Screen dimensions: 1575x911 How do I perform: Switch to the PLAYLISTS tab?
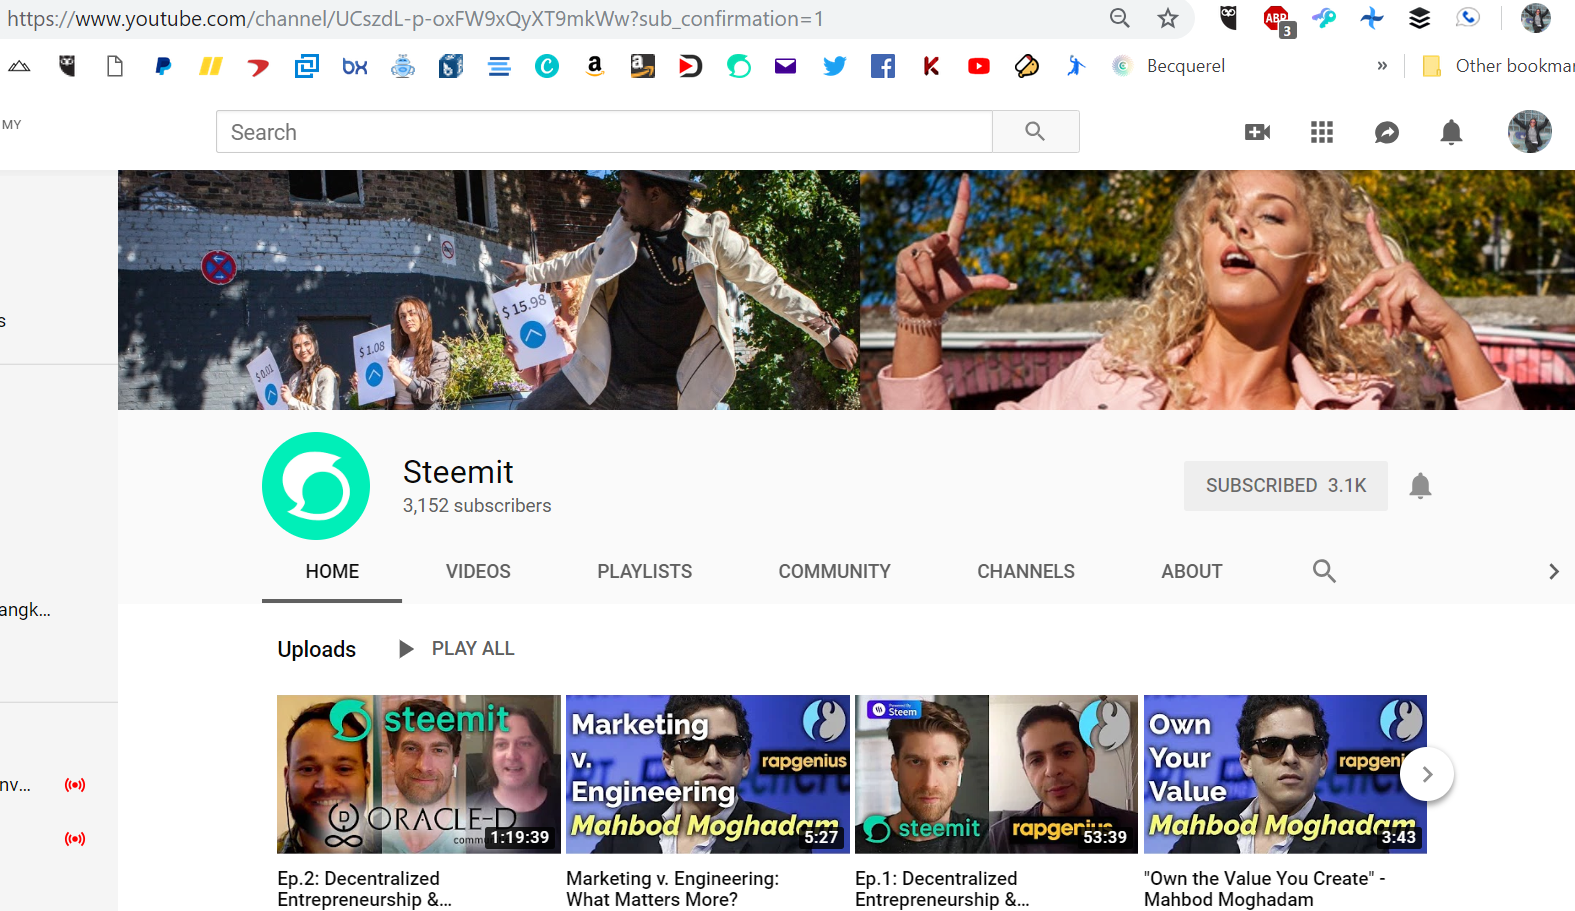pos(645,571)
